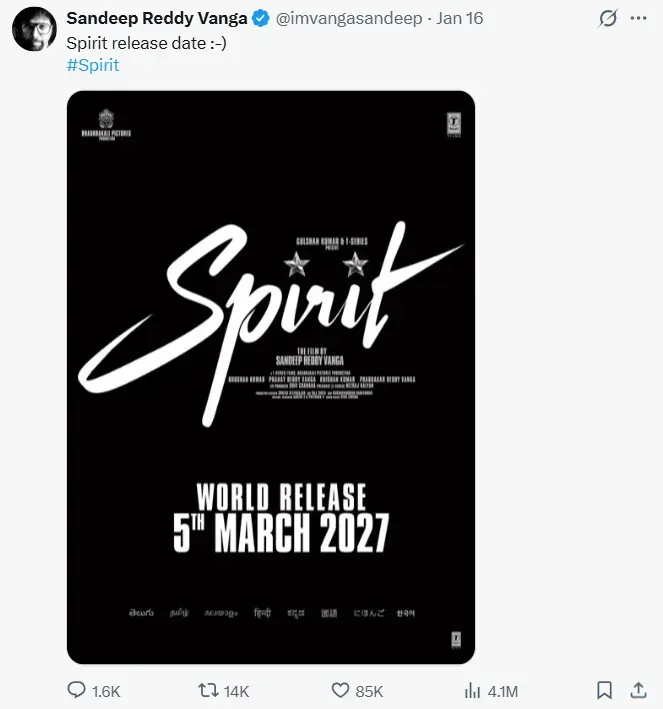Bookmark this post
The width and height of the screenshot is (663, 709).
point(604,690)
